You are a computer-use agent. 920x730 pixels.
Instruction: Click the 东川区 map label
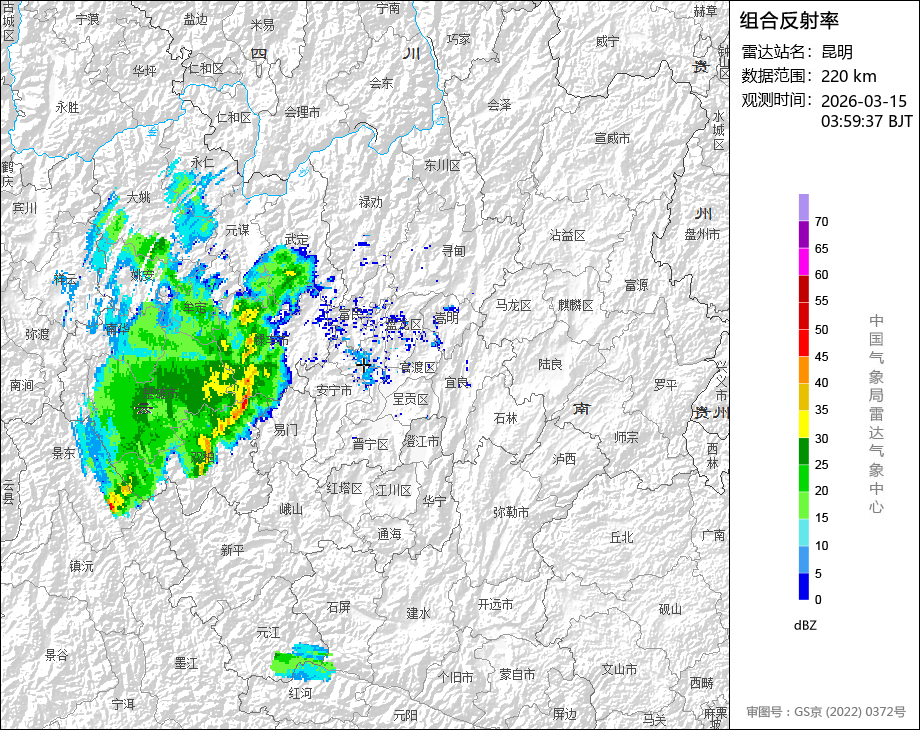(x=442, y=165)
